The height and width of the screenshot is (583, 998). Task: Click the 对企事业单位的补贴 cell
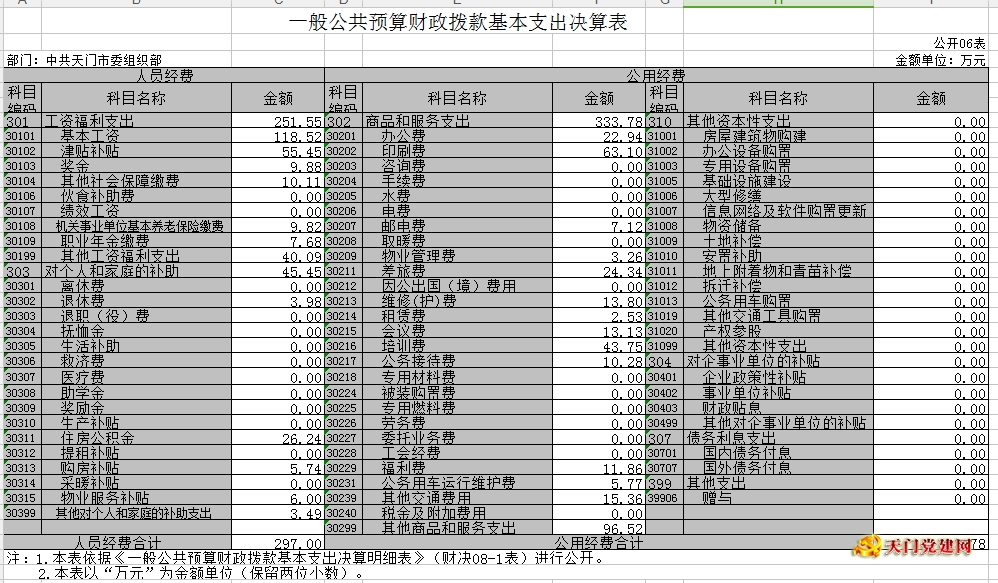778,361
